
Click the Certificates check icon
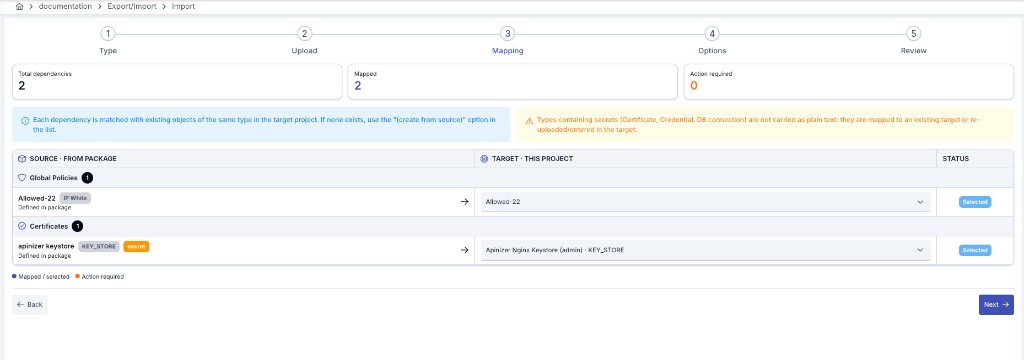click(x=22, y=226)
